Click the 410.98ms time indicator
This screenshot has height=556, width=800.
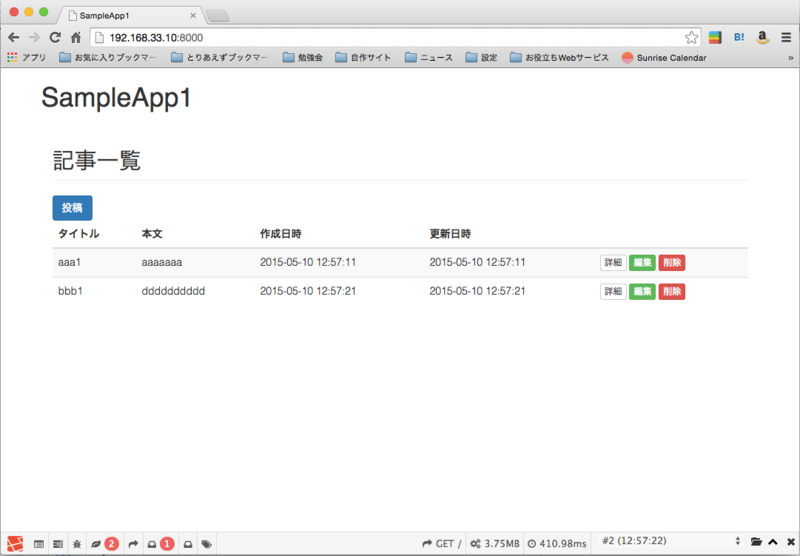(557, 544)
